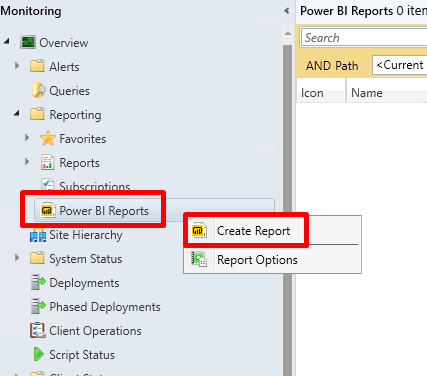The image size is (427, 376).
Task: Click the AND Path filter label
Action: (332, 66)
